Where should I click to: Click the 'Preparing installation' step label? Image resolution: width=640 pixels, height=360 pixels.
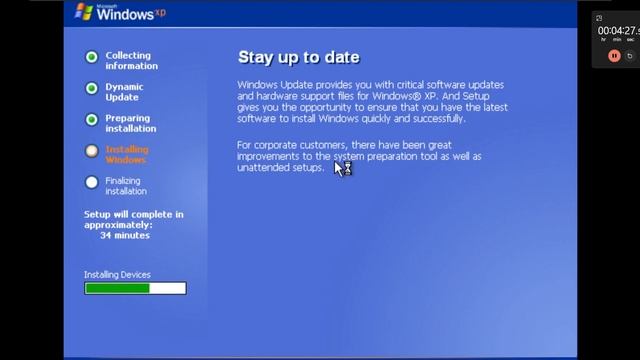click(x=131, y=123)
